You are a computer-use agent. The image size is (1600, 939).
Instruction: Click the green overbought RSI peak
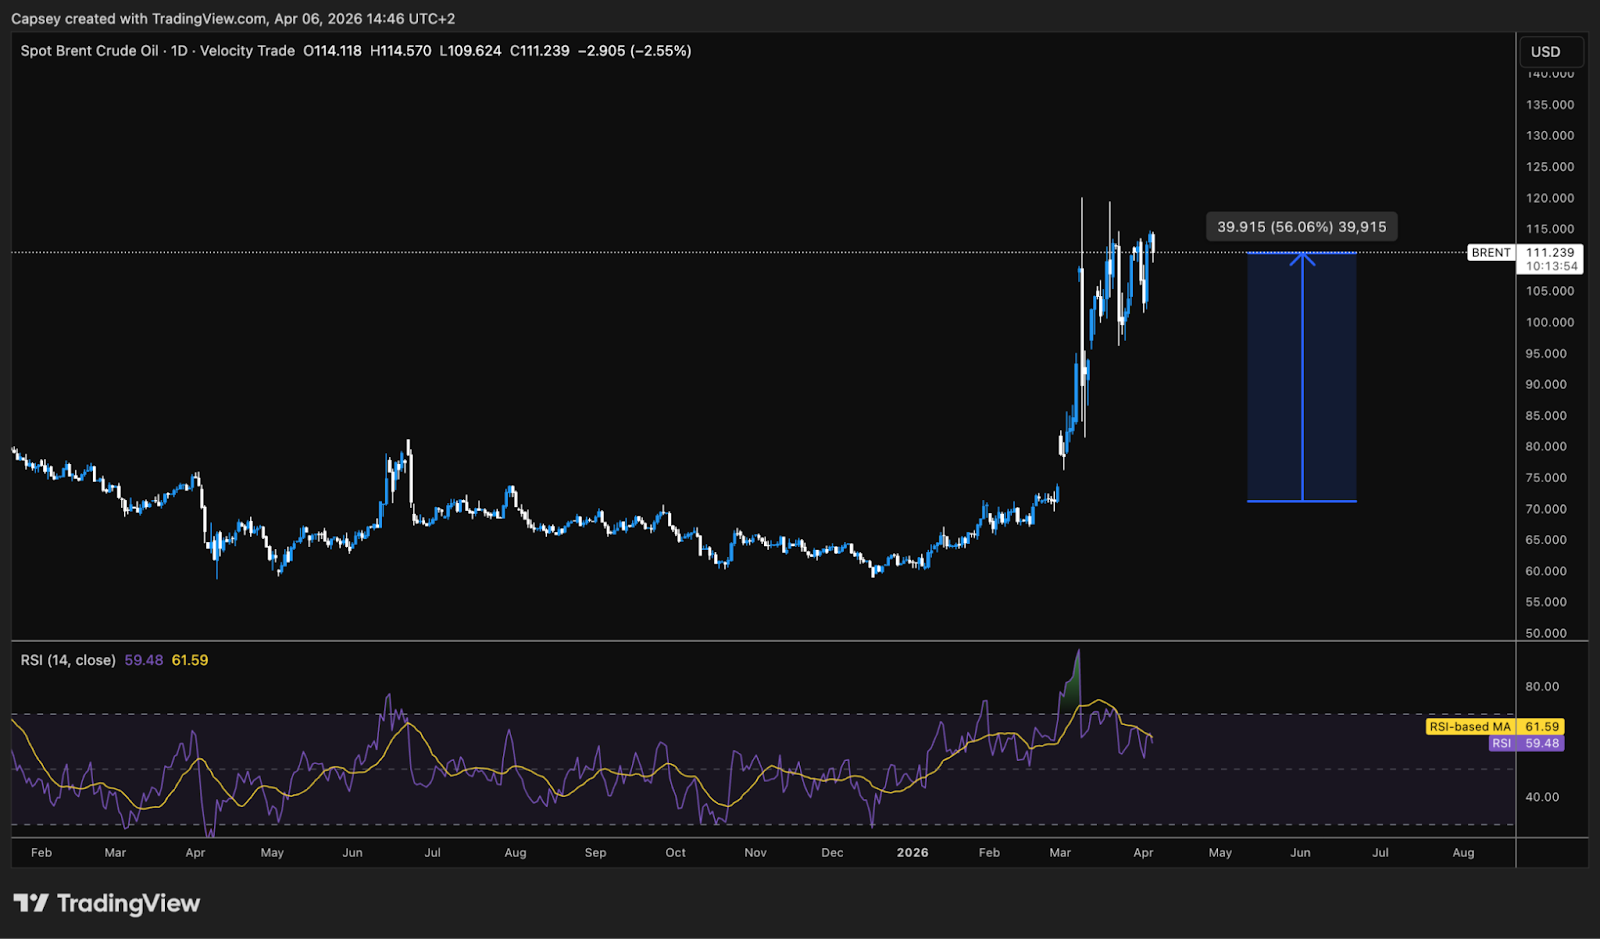pyautogui.click(x=1073, y=686)
